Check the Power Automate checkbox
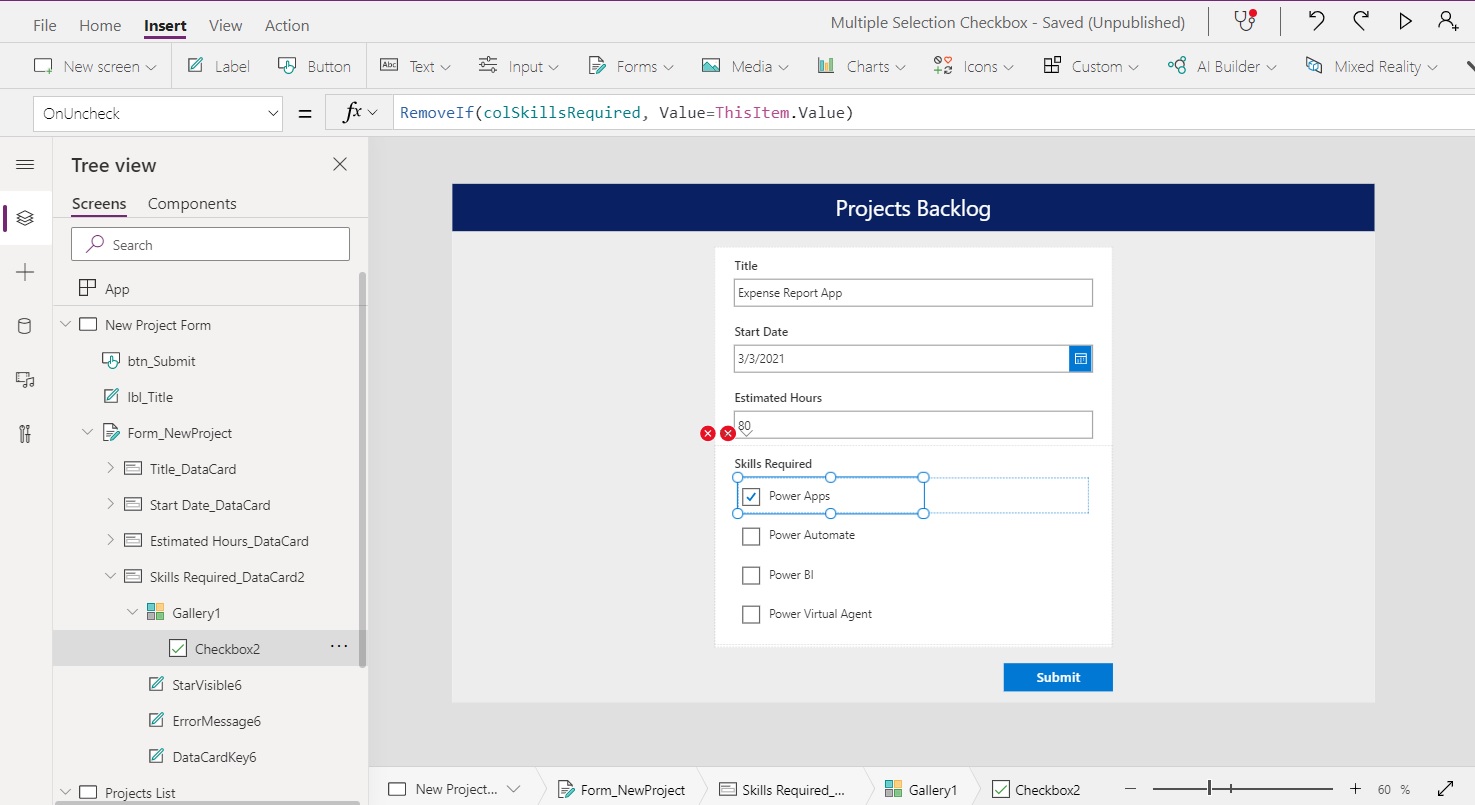 point(751,535)
